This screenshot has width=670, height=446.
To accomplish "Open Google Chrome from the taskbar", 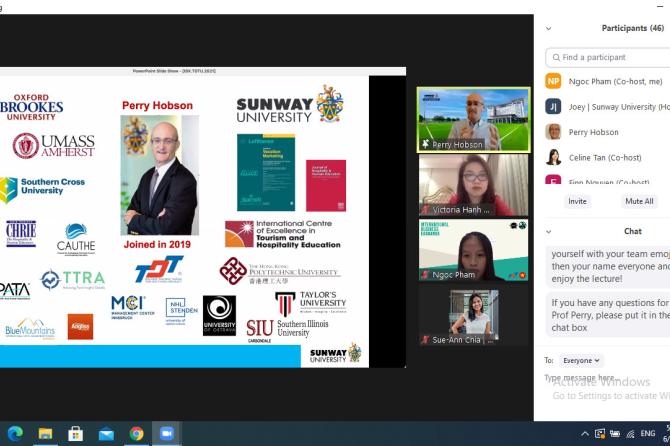I will click(136, 434).
